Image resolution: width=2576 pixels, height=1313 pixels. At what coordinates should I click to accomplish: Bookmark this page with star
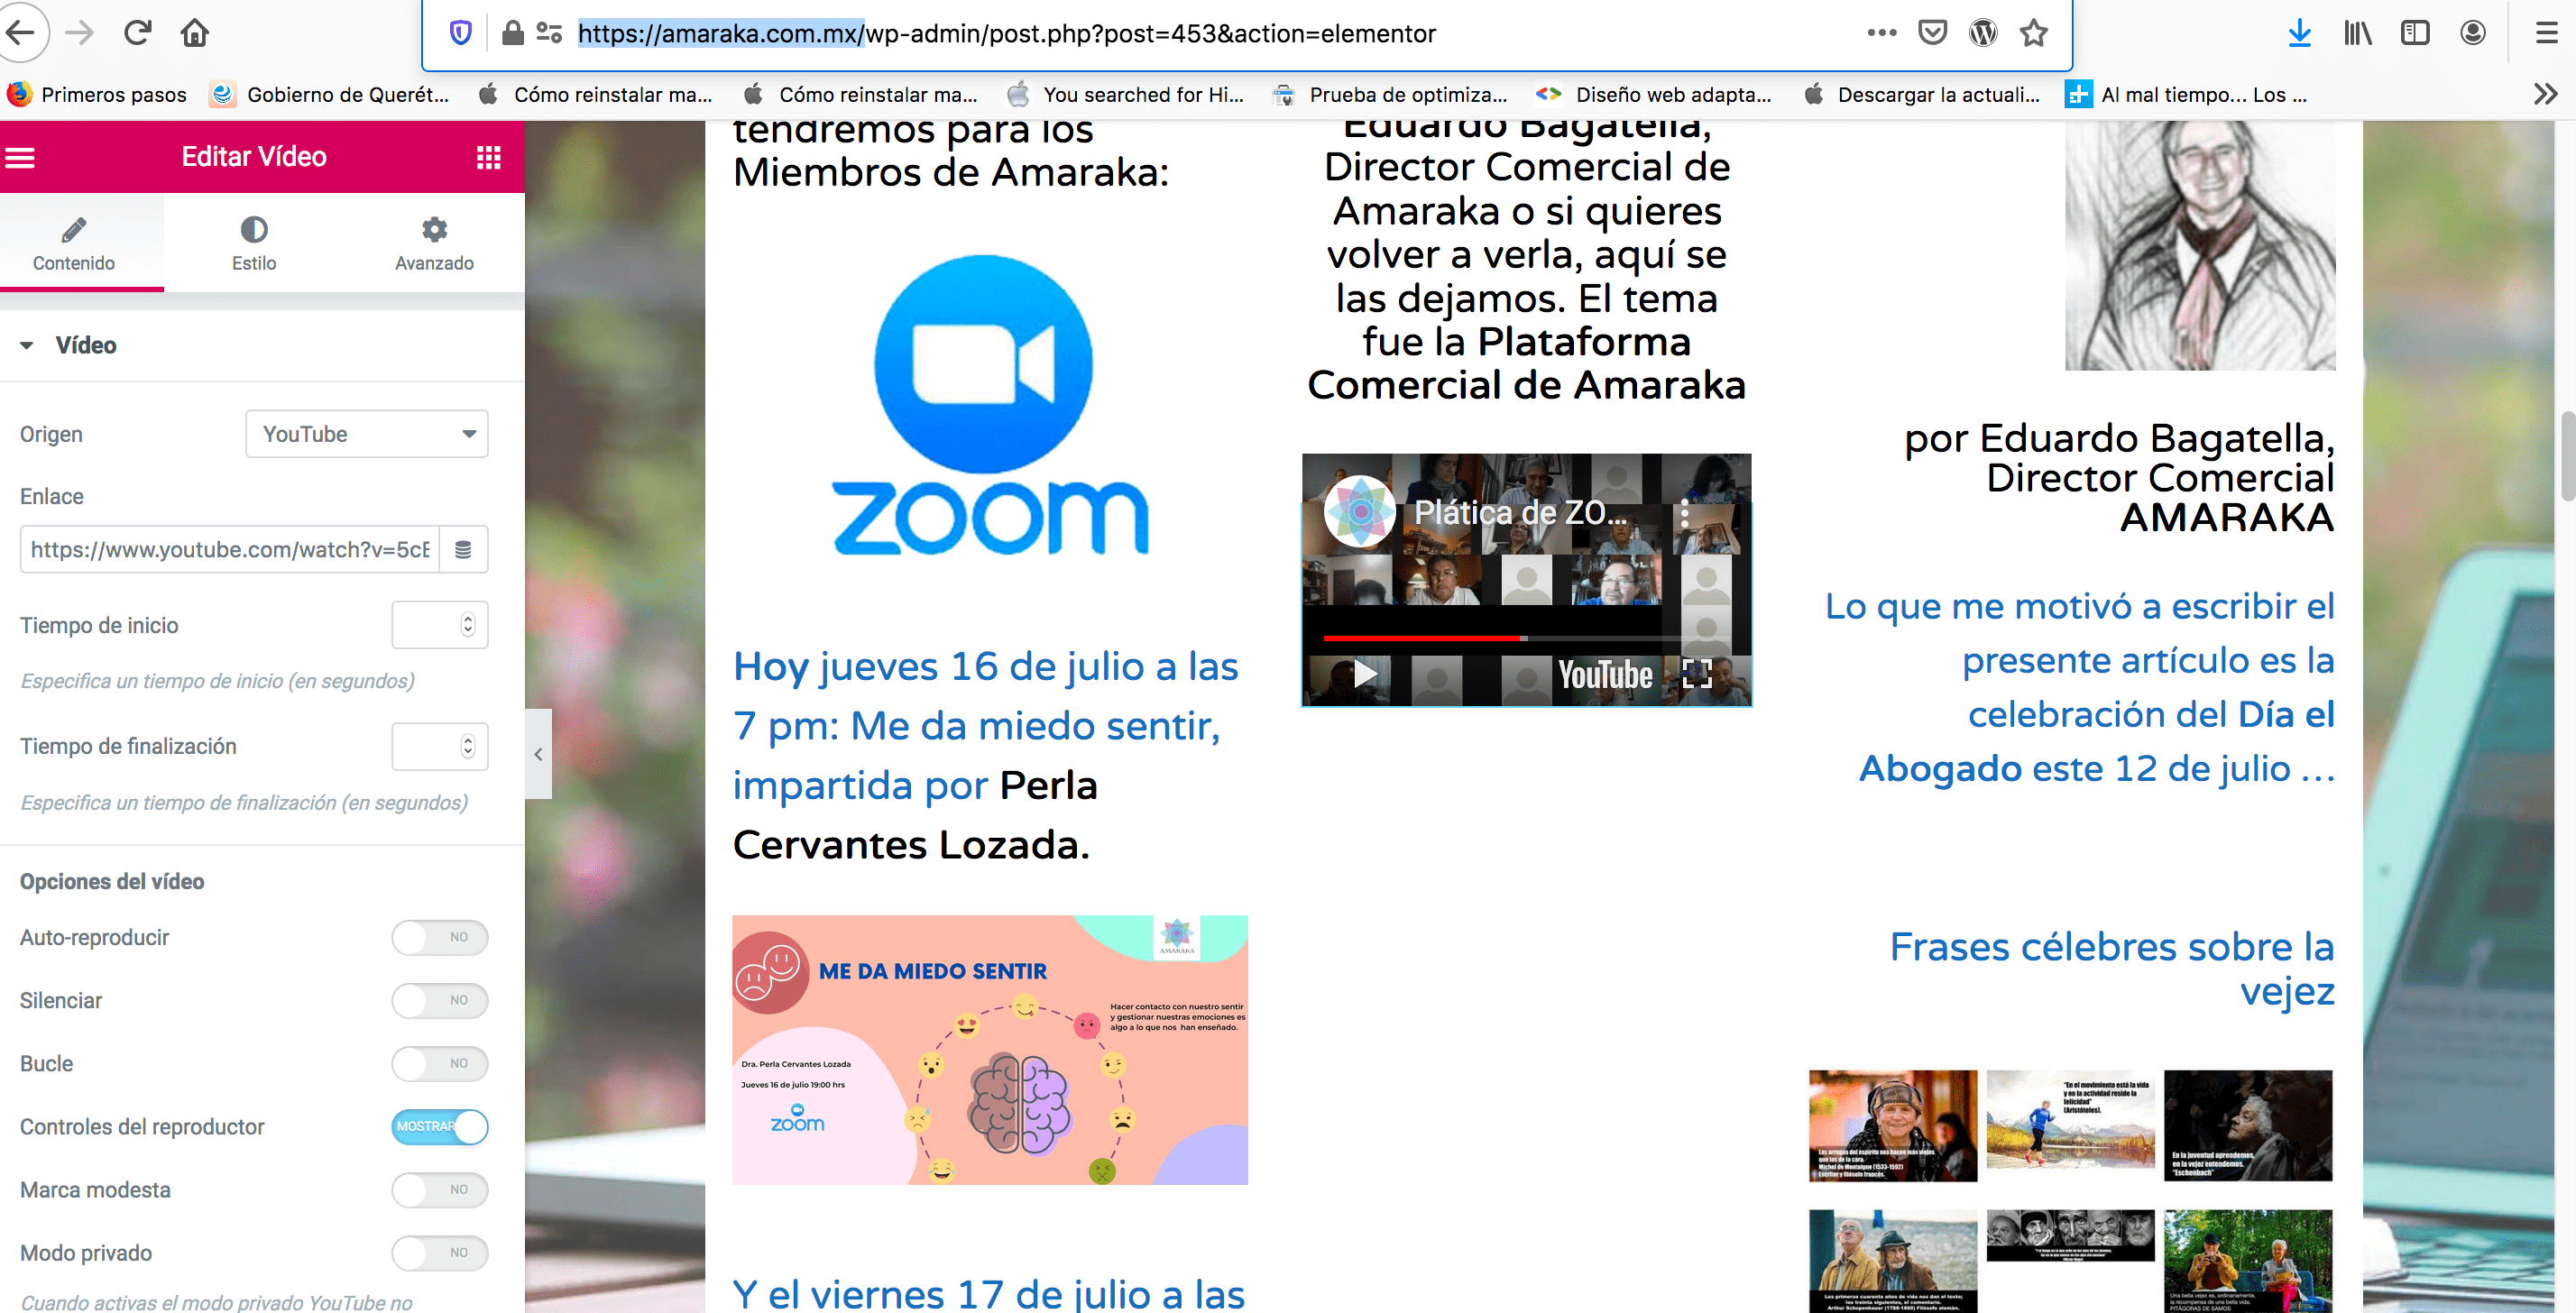pyautogui.click(x=2033, y=33)
